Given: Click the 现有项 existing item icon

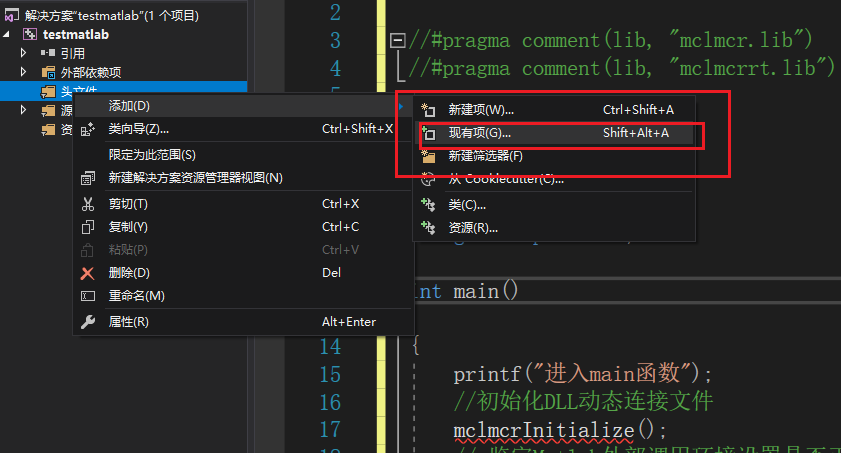Looking at the screenshot, I should click(x=428, y=133).
